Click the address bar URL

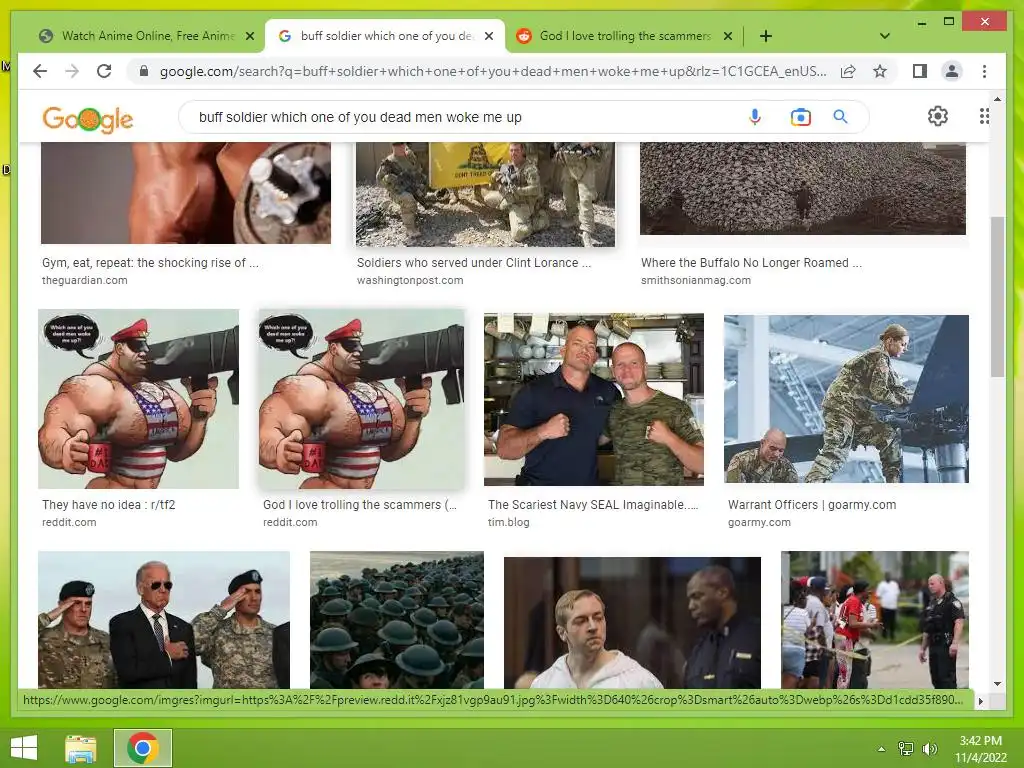click(493, 71)
